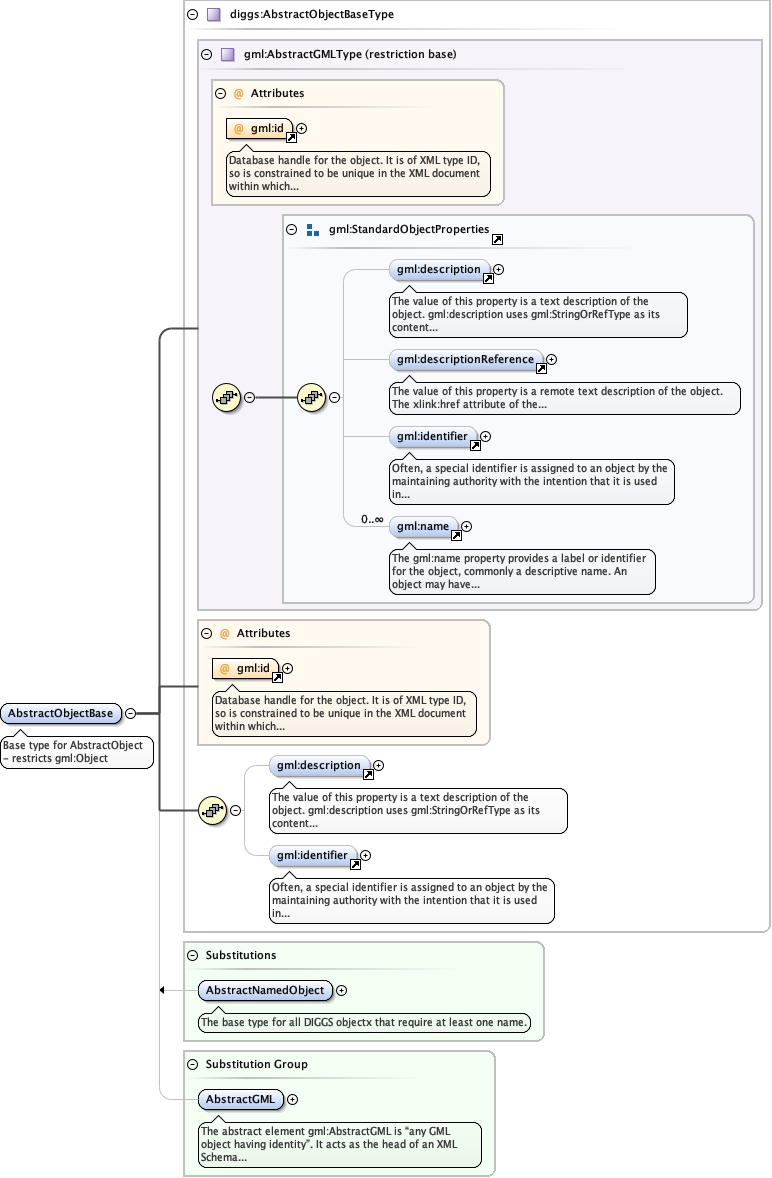The width and height of the screenshot is (772, 1178).
Task: Select the sequence icon inside the gml:StandardObjectProperties box
Action: point(312,397)
